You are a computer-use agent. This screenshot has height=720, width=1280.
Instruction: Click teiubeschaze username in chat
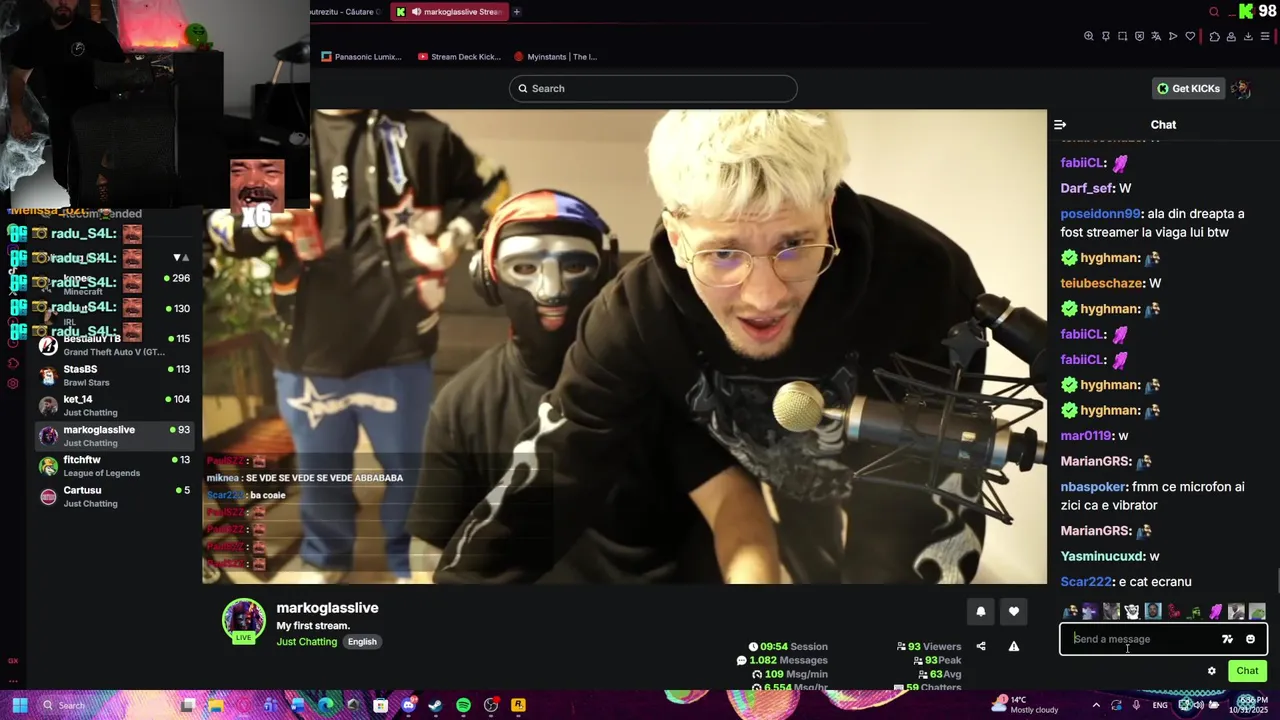(1101, 283)
